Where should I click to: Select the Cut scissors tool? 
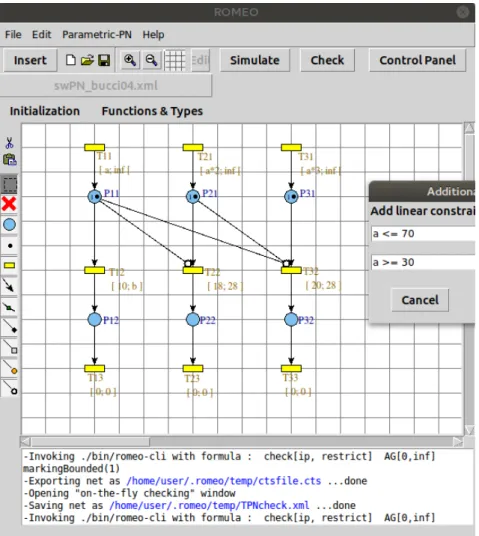pos(9,143)
